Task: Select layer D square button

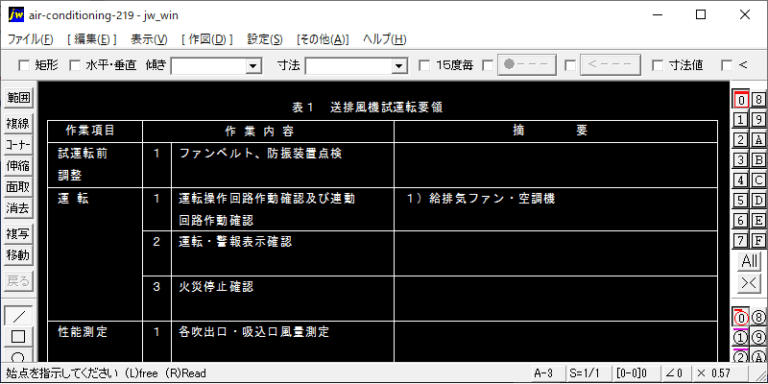Action: tap(759, 200)
